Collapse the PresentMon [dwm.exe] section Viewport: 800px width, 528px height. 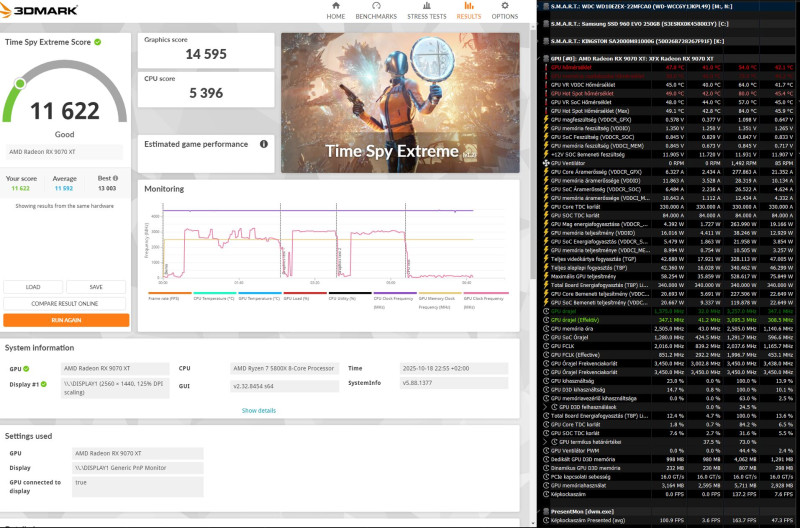(x=540, y=511)
